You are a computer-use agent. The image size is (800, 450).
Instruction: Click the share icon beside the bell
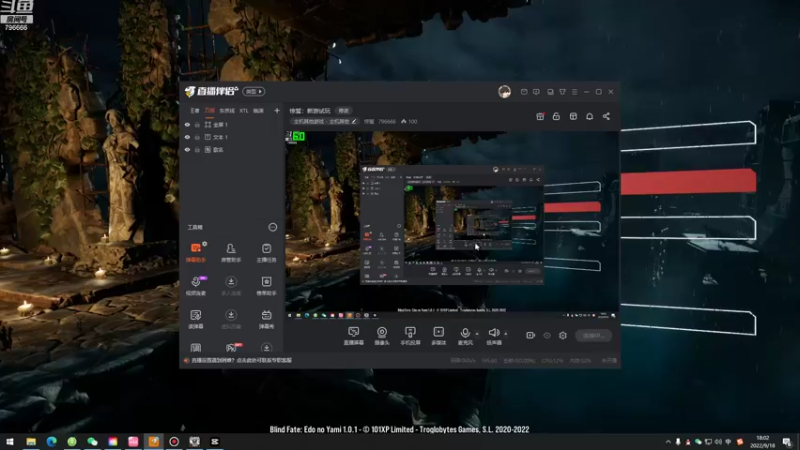606,116
